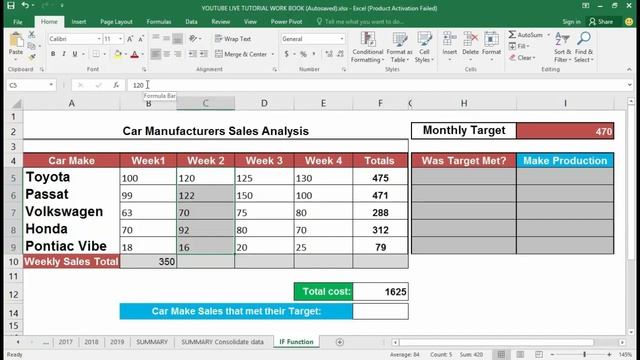Toggle Wrap Text
640x360 pixels.
click(x=233, y=39)
